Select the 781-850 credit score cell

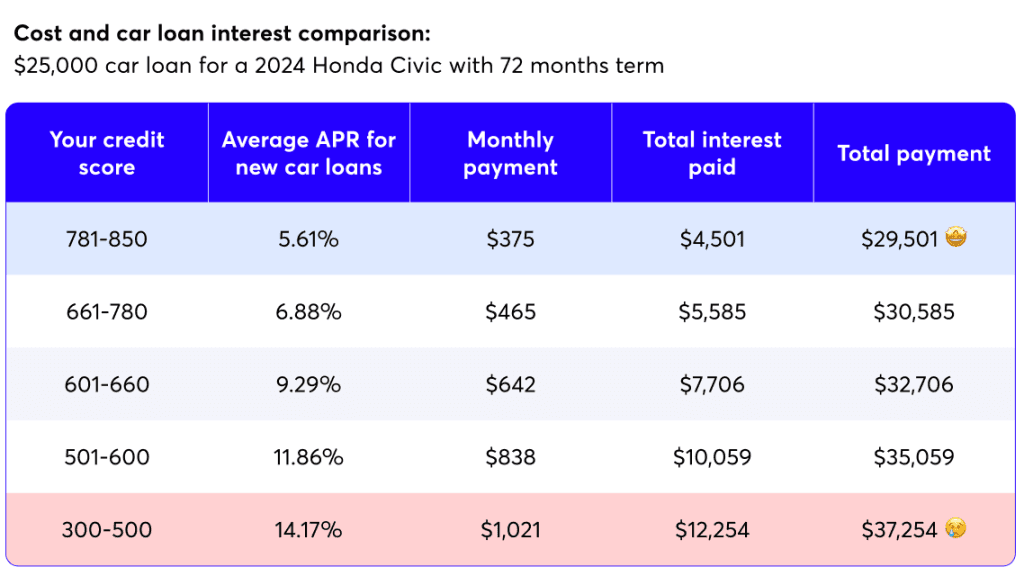107,240
